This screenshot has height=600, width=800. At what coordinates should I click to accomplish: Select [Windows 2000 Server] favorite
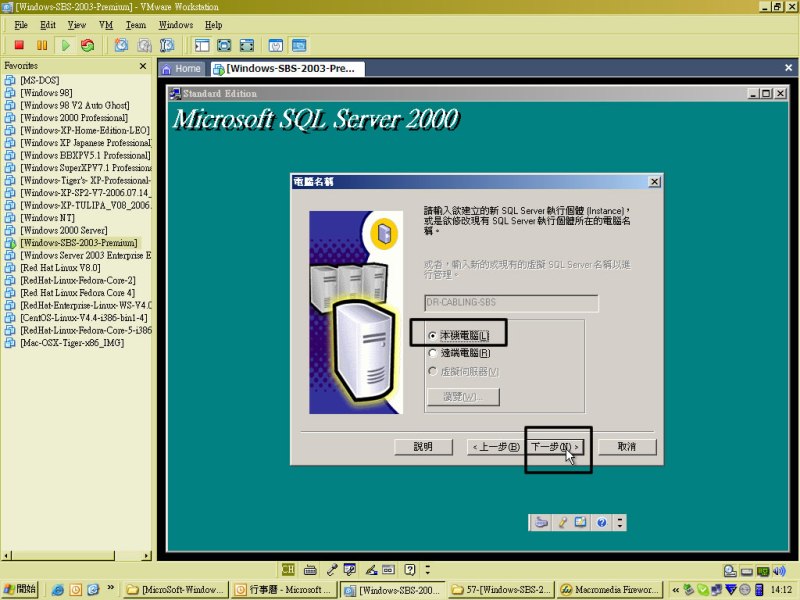64,230
